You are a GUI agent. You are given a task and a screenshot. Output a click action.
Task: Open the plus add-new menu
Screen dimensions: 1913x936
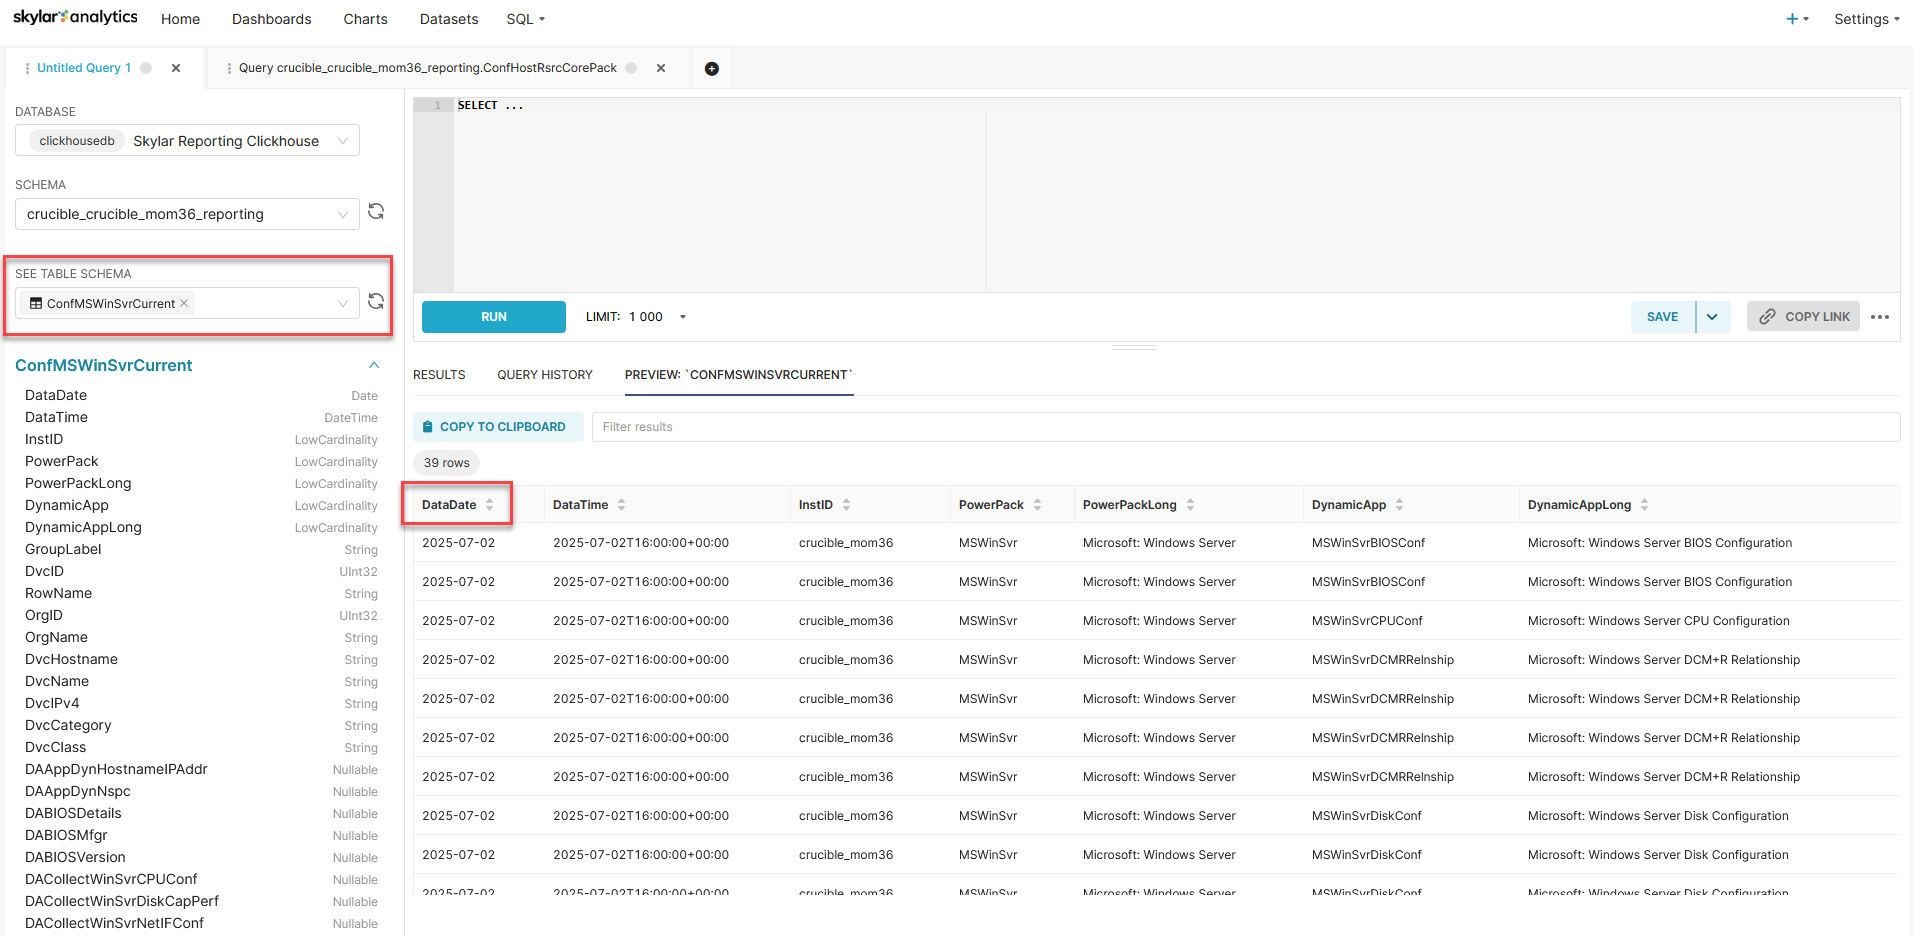tap(1797, 19)
